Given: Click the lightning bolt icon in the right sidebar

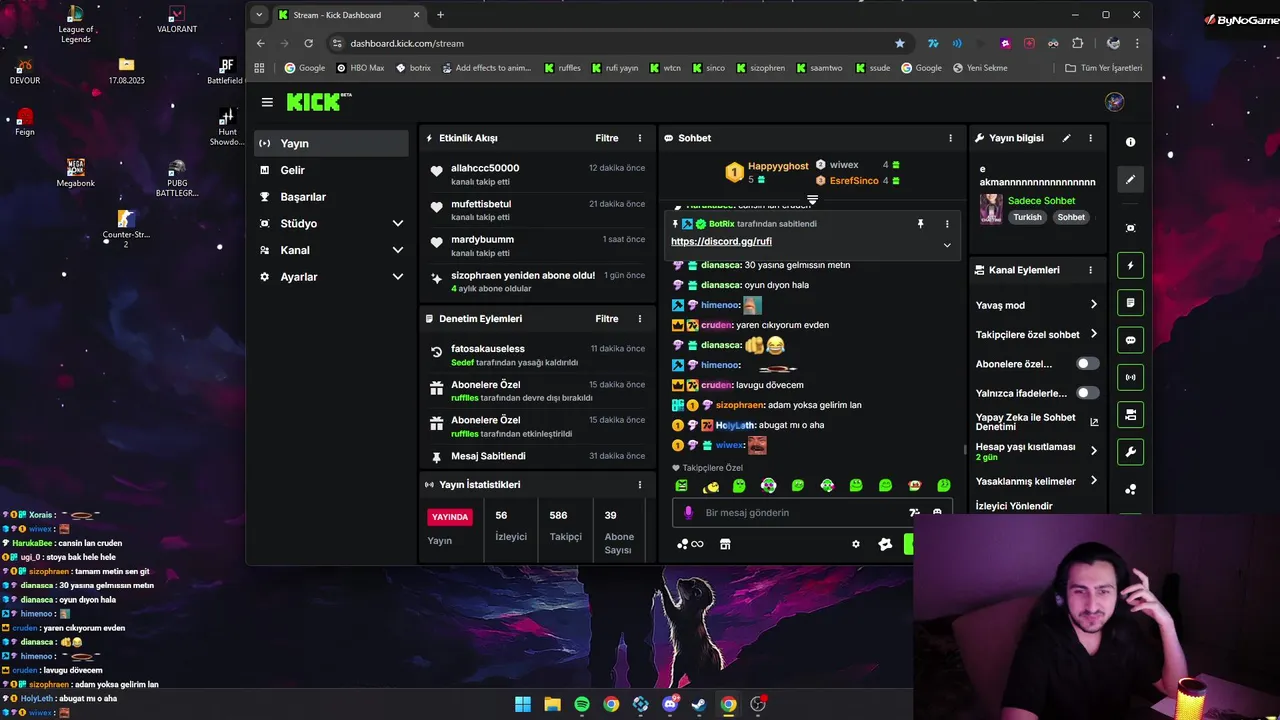Looking at the screenshot, I should pyautogui.click(x=1130, y=266).
